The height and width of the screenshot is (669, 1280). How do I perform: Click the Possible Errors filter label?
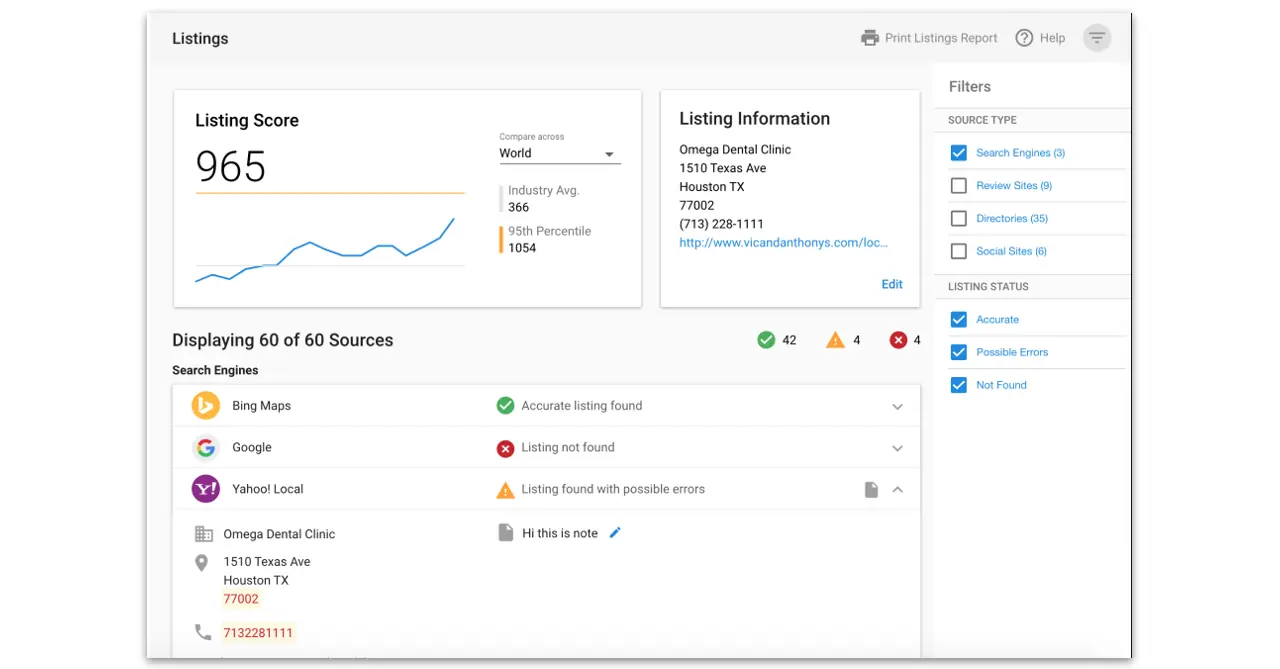1012,352
